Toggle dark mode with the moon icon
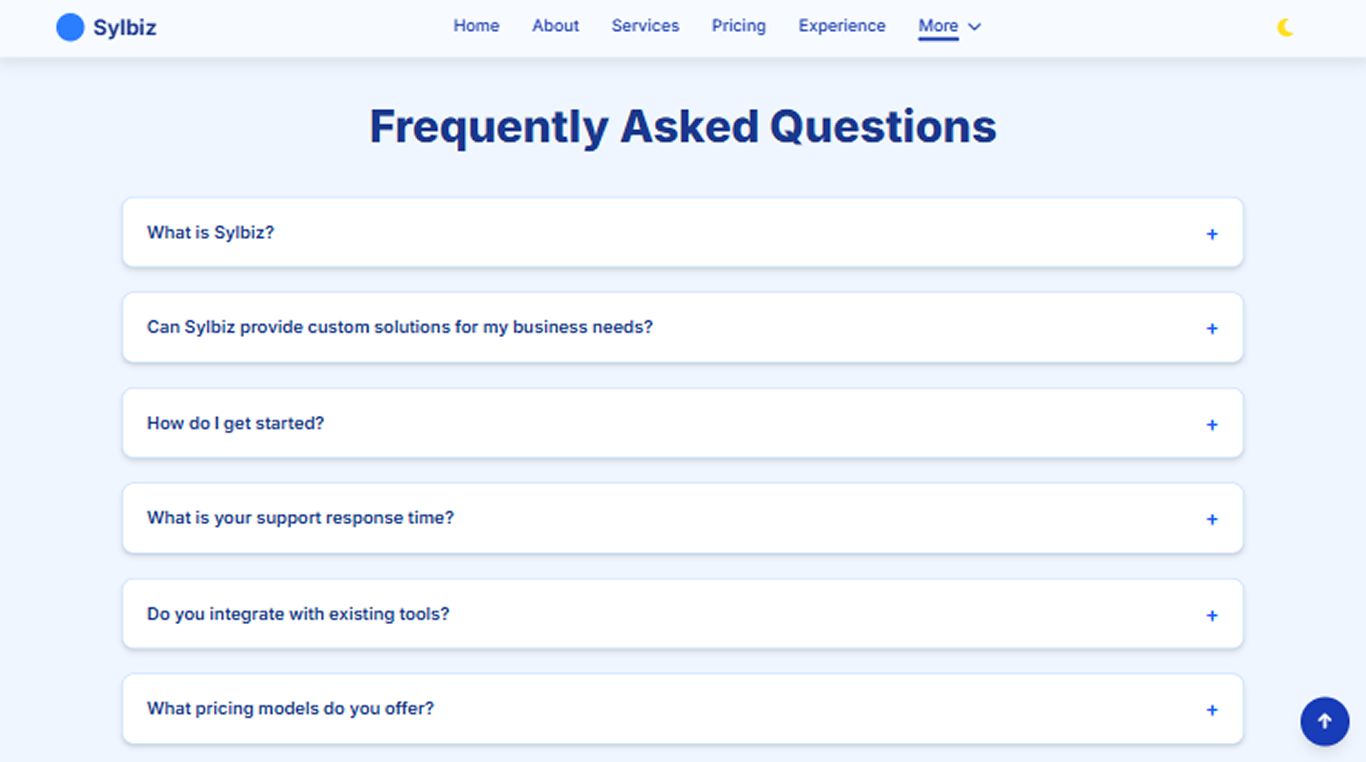Viewport: 1366px width, 762px height. 1285,28
